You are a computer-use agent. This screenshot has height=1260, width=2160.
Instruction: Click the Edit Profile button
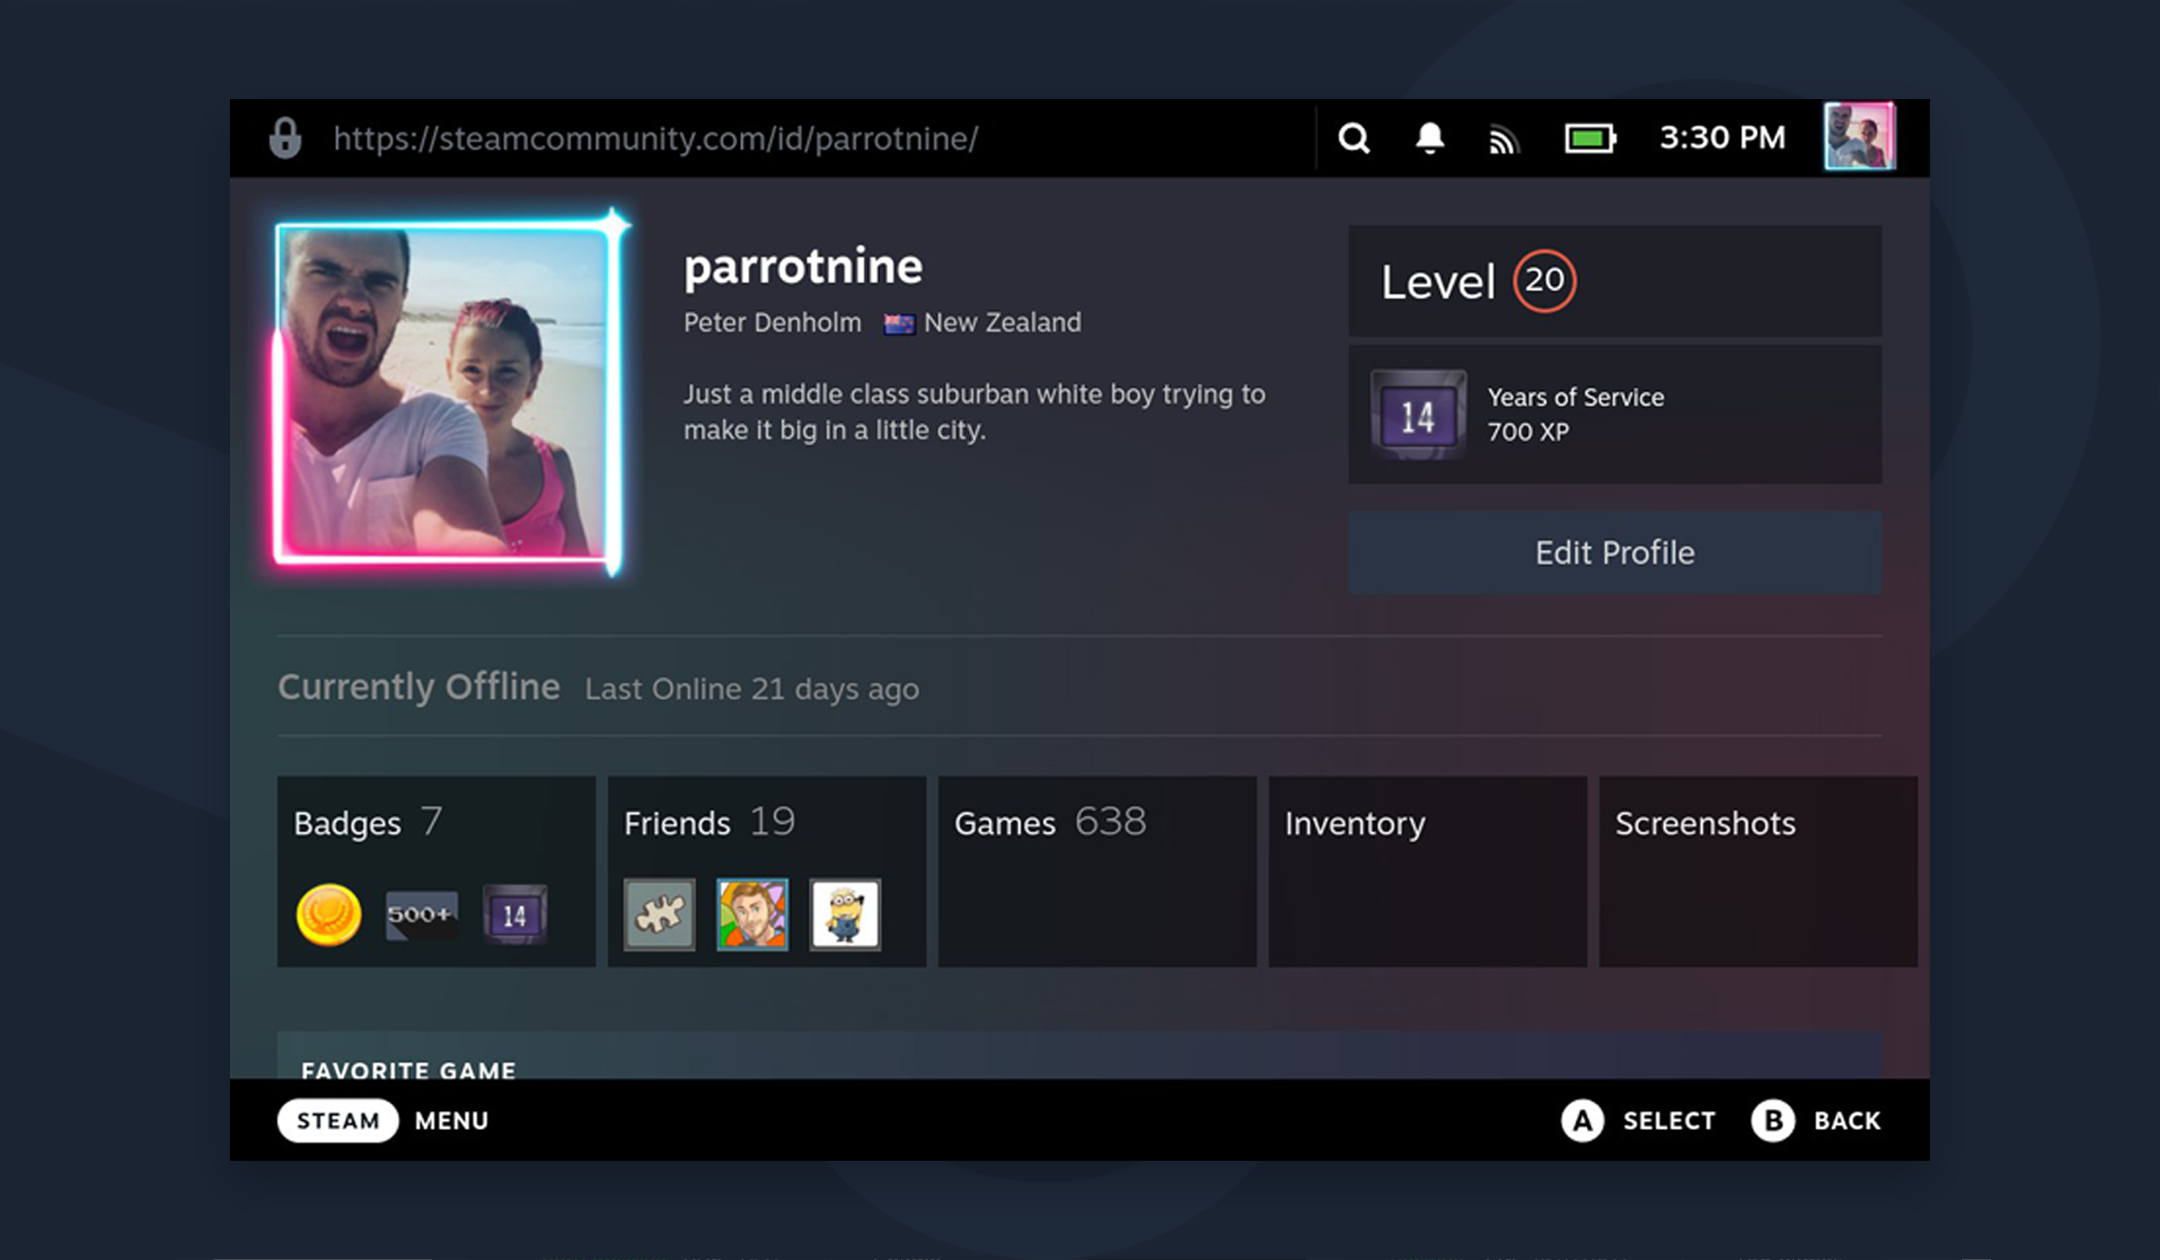(1615, 553)
